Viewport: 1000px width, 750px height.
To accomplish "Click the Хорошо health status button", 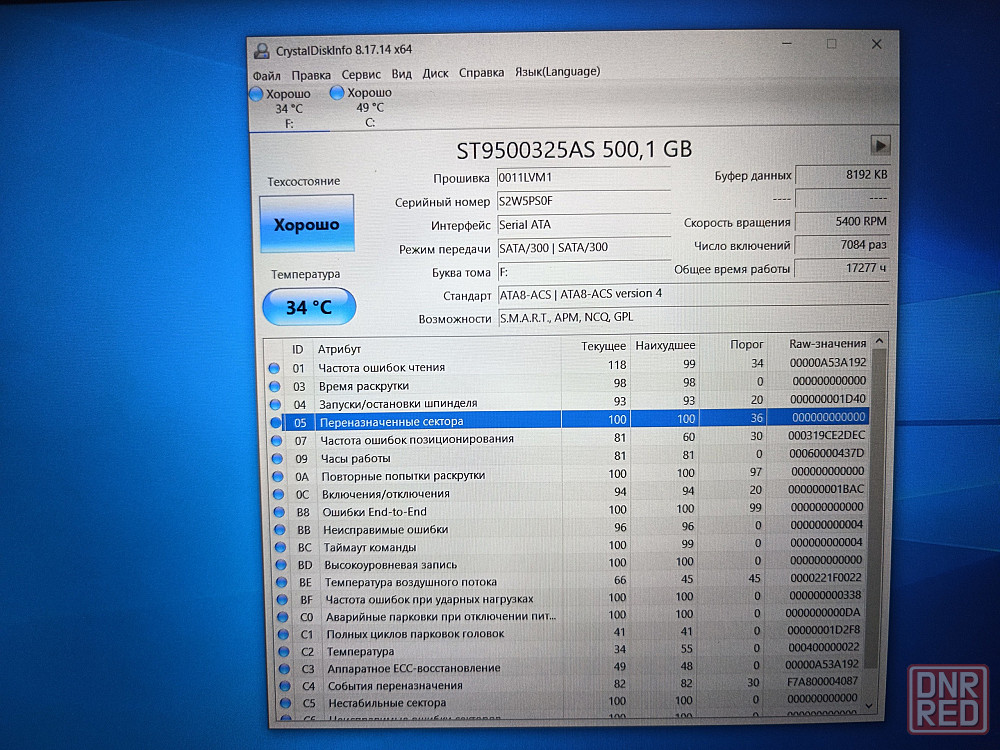I will point(307,224).
